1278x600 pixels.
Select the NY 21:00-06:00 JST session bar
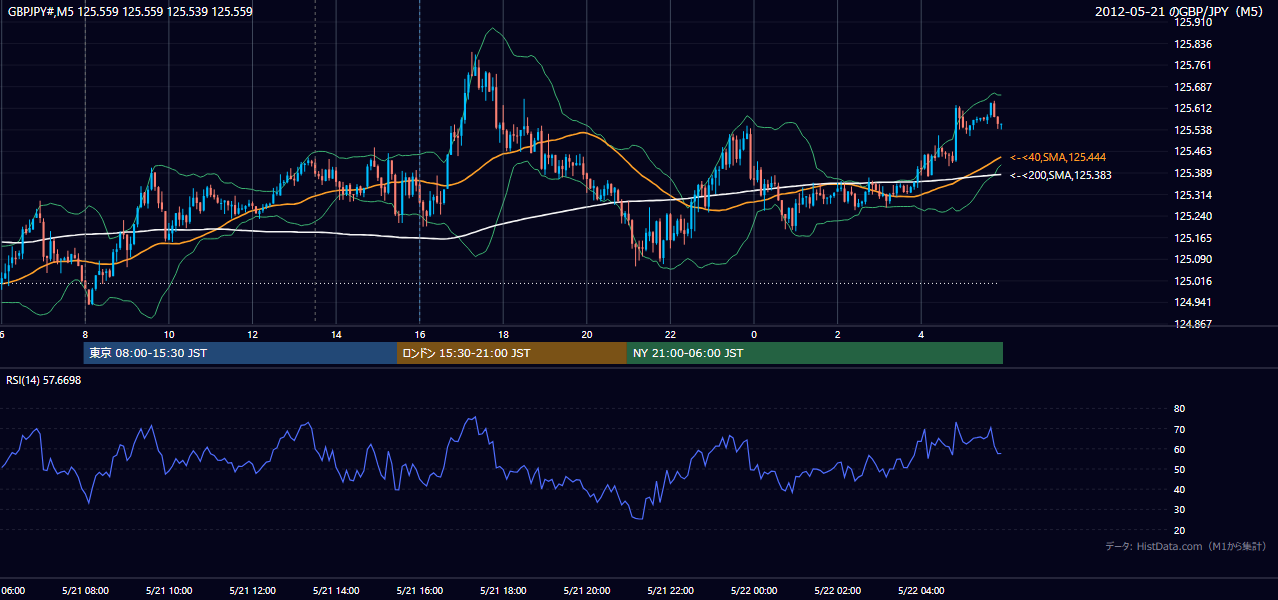(815, 353)
